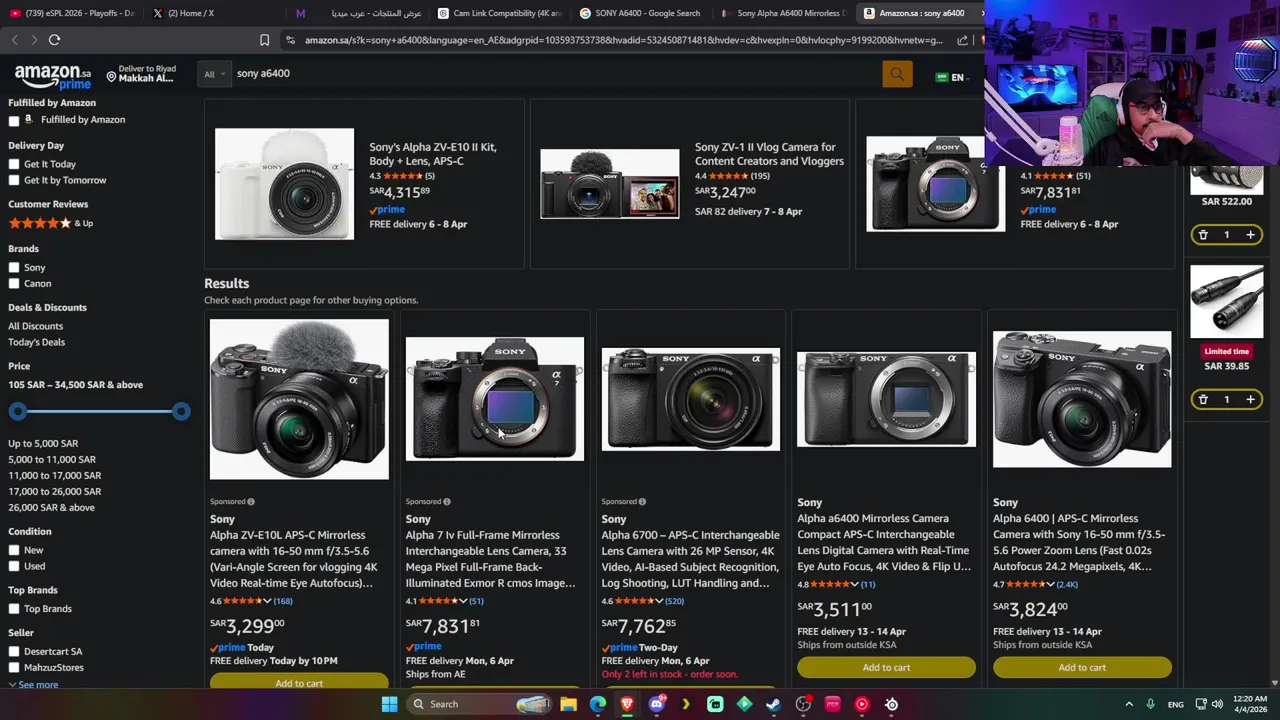Open site settings icon left of URL
This screenshot has width=1280, height=720.
click(x=290, y=40)
